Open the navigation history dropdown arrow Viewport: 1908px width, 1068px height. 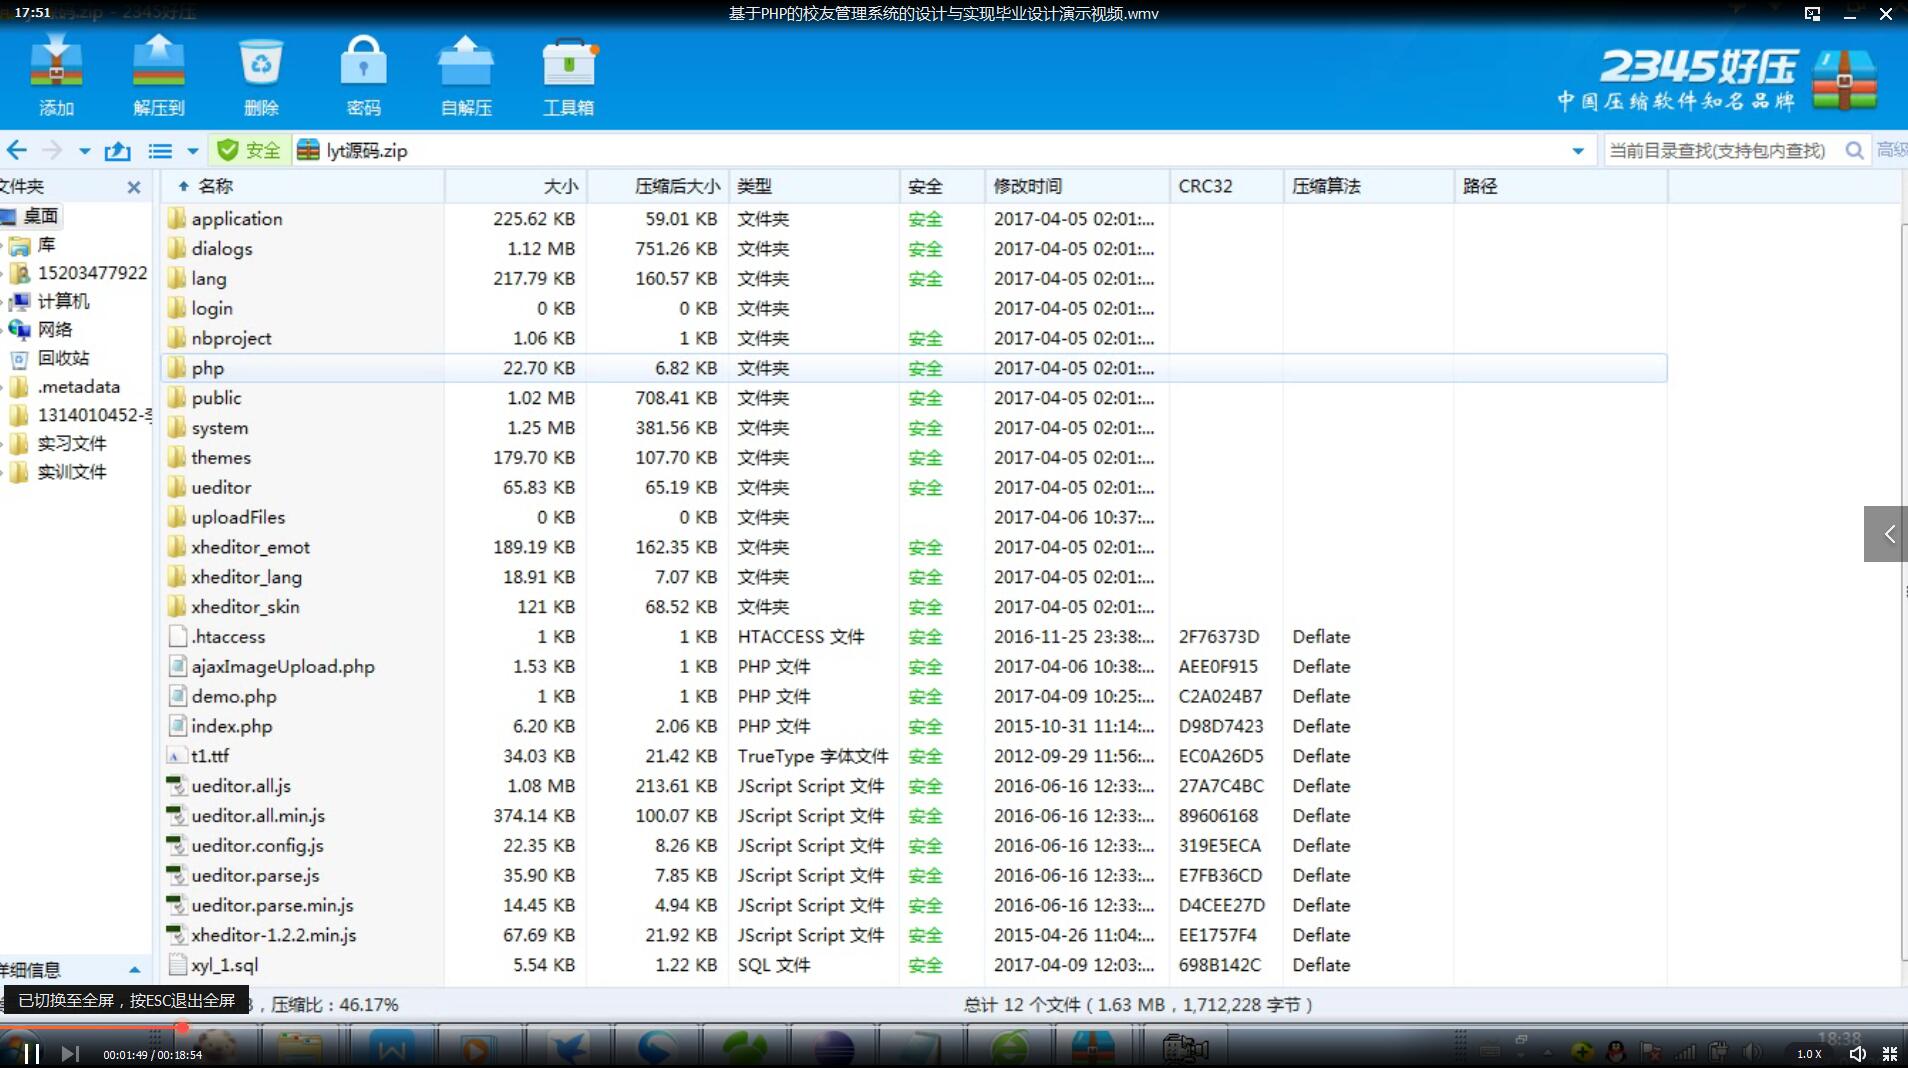pos(85,151)
